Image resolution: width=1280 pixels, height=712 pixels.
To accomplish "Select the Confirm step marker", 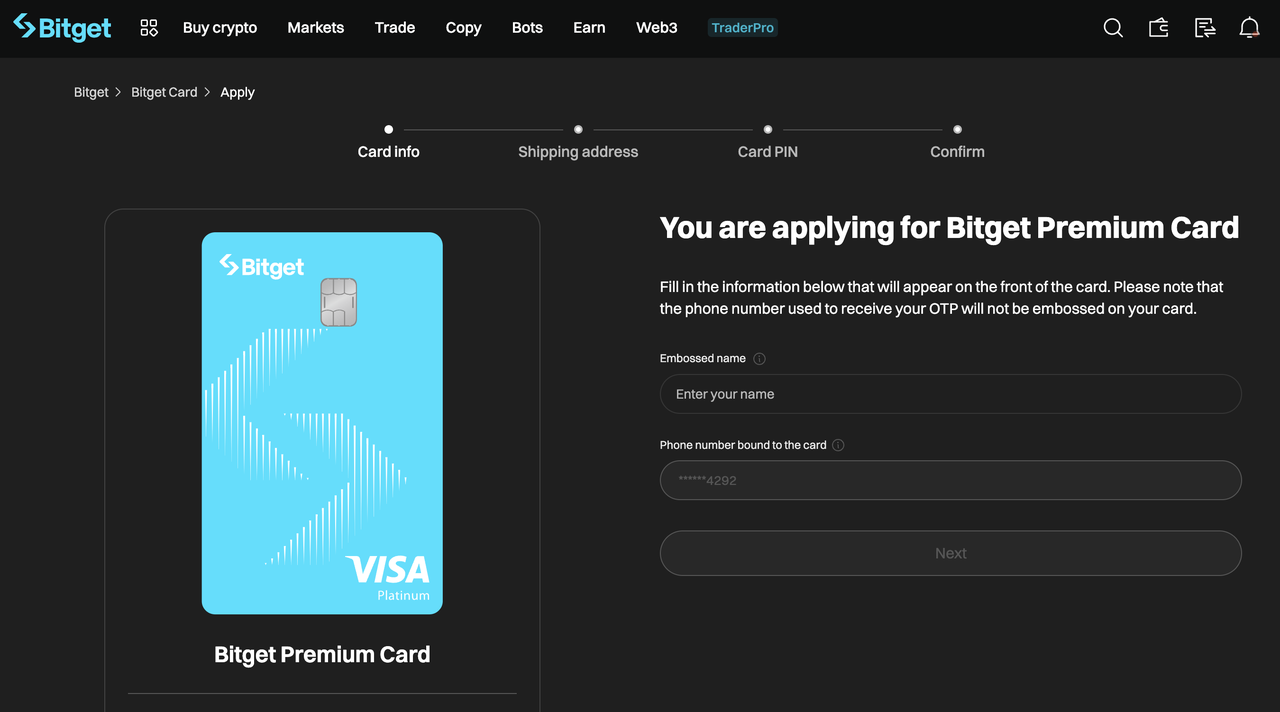I will (957, 129).
